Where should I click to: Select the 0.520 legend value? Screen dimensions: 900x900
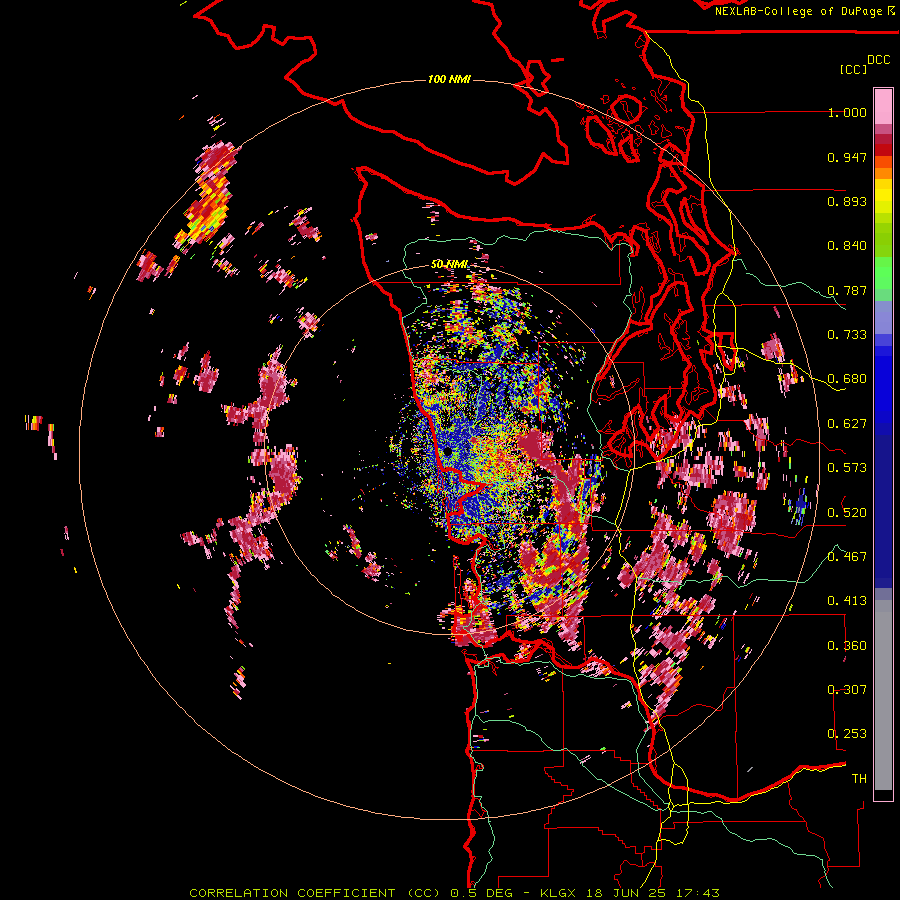[847, 512]
